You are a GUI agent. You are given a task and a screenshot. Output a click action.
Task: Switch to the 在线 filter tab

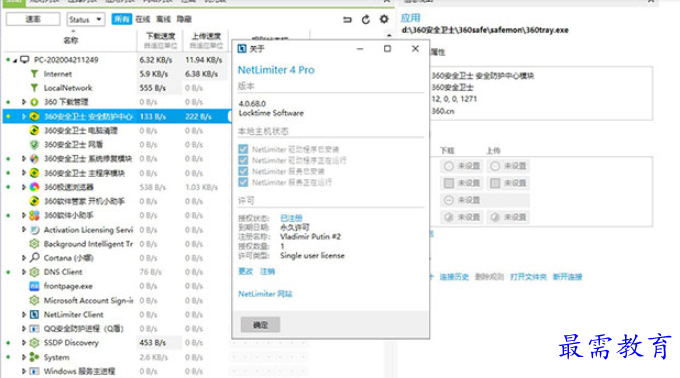coord(142,19)
